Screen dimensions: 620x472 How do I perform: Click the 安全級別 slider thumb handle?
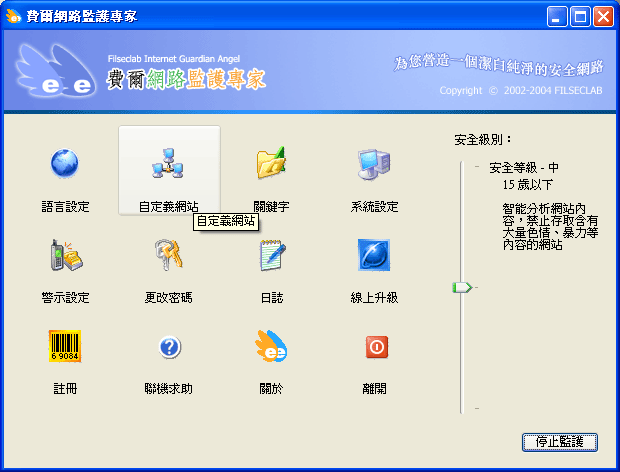tap(461, 287)
